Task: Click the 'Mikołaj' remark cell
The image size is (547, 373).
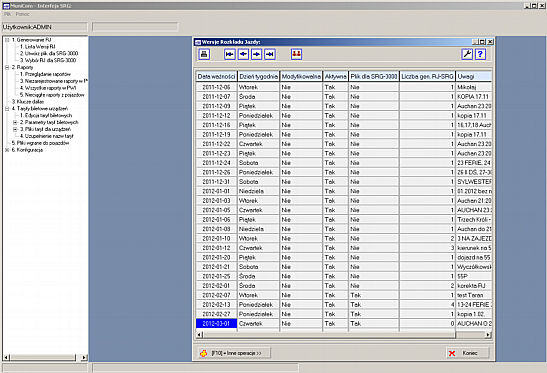Action: (x=474, y=87)
